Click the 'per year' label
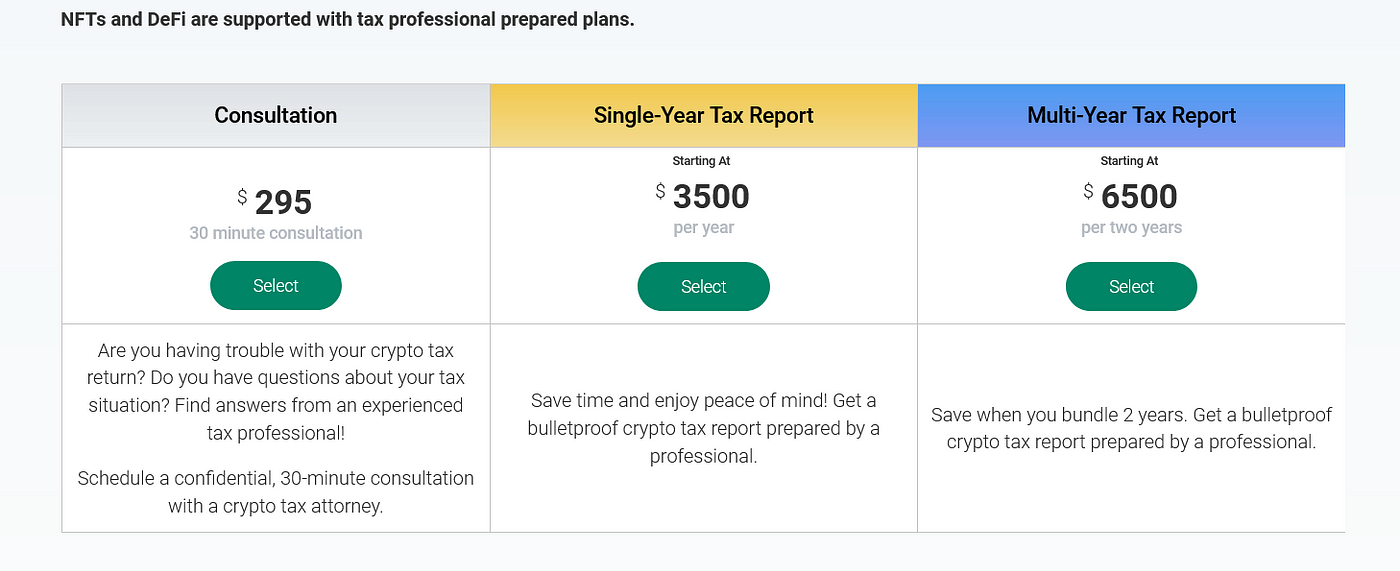 pos(703,228)
